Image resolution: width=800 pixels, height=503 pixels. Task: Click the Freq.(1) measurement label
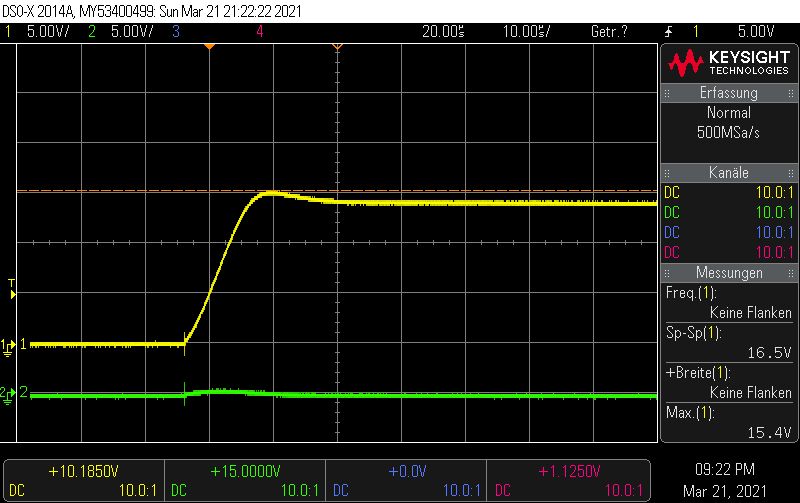[691, 293]
